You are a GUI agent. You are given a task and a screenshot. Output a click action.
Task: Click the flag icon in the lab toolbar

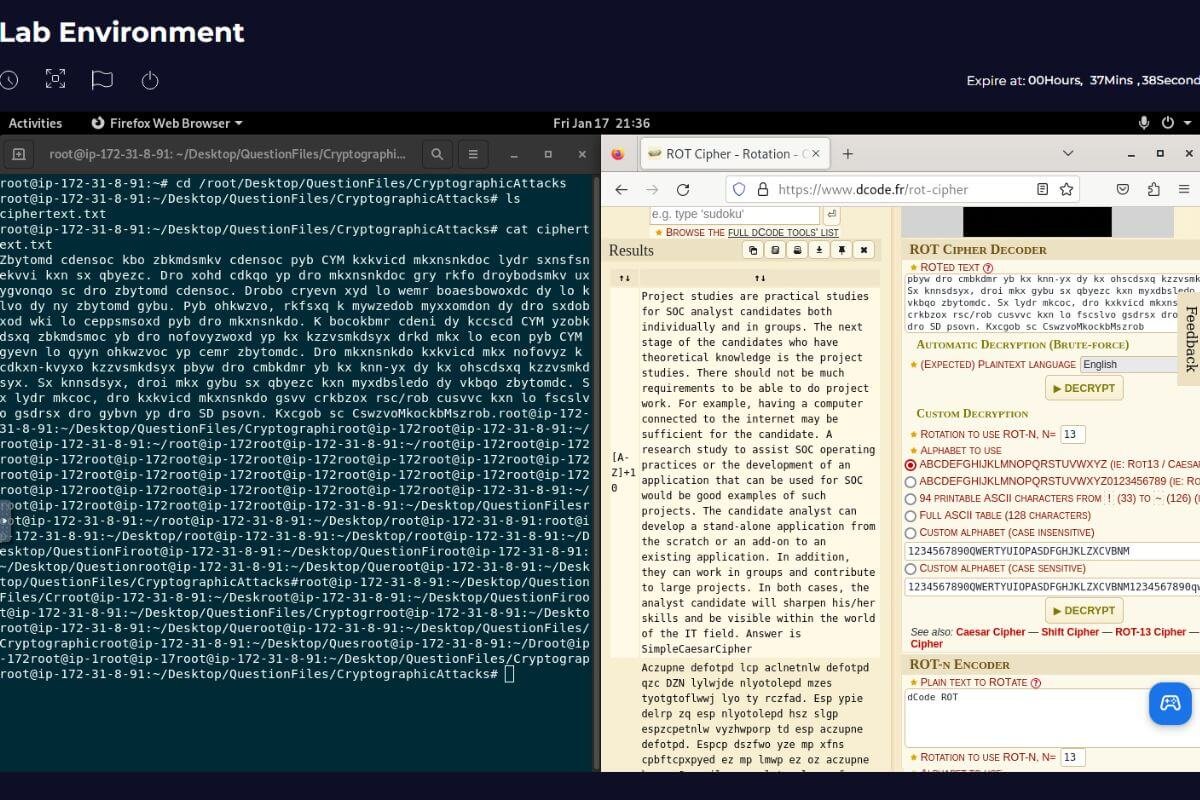(x=102, y=79)
